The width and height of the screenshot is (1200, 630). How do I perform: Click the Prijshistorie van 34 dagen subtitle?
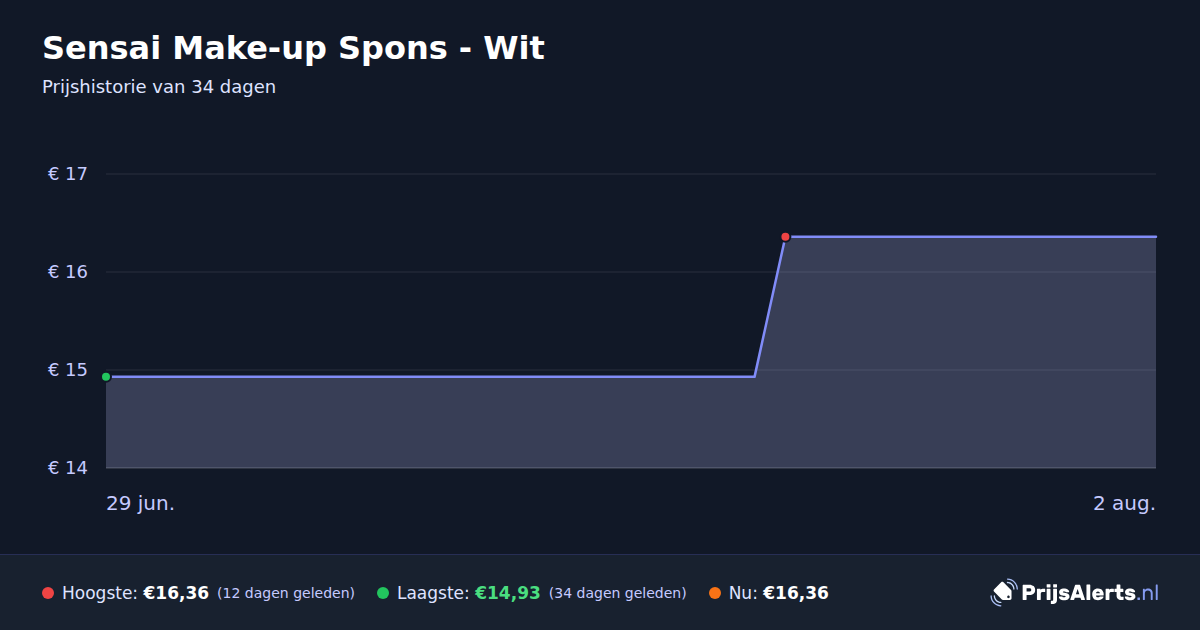159,87
